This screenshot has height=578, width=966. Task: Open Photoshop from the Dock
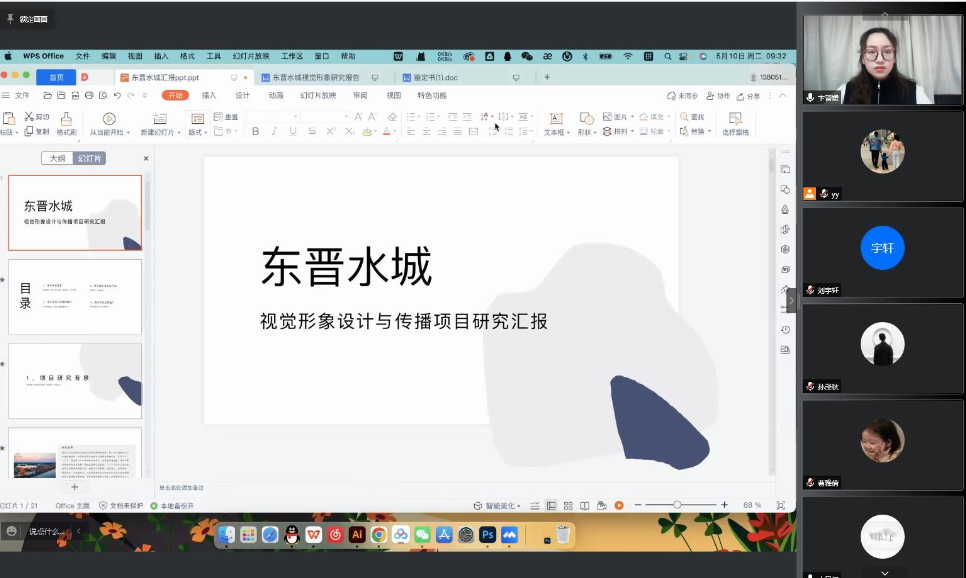point(487,535)
